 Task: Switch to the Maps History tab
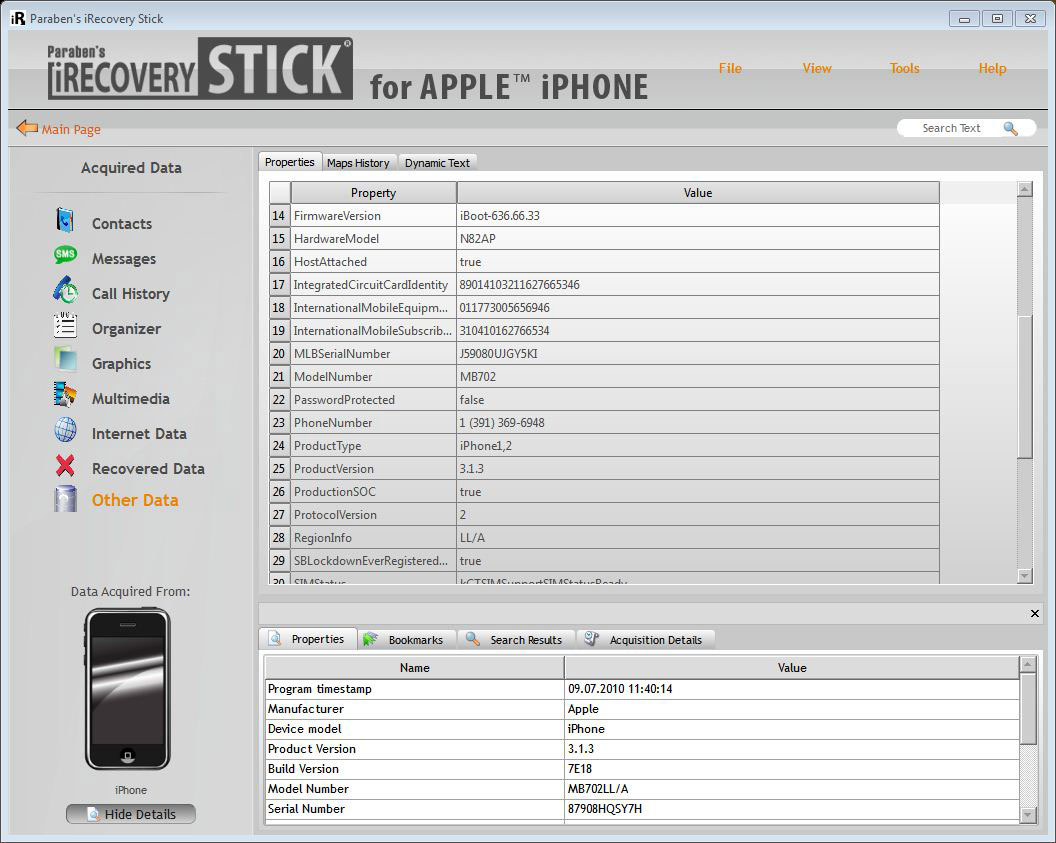[358, 163]
